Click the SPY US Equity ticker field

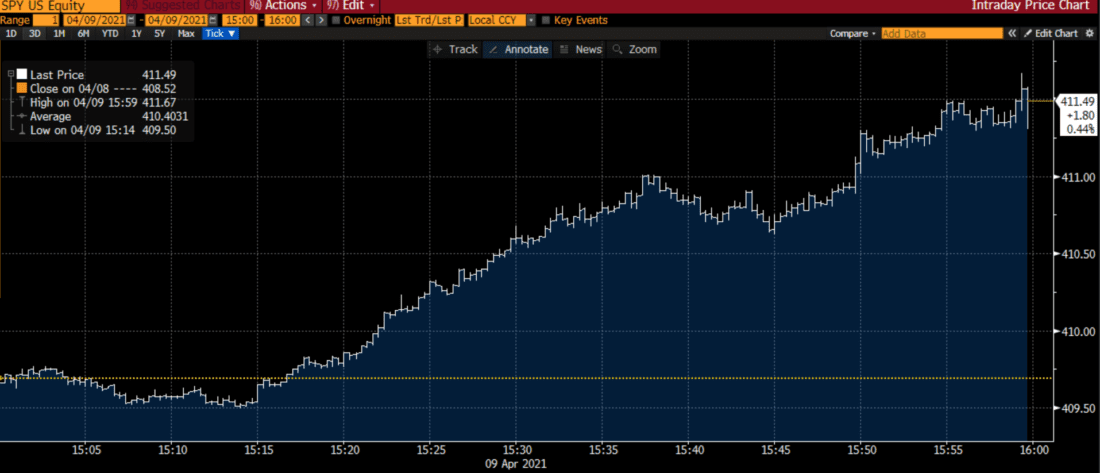point(60,5)
